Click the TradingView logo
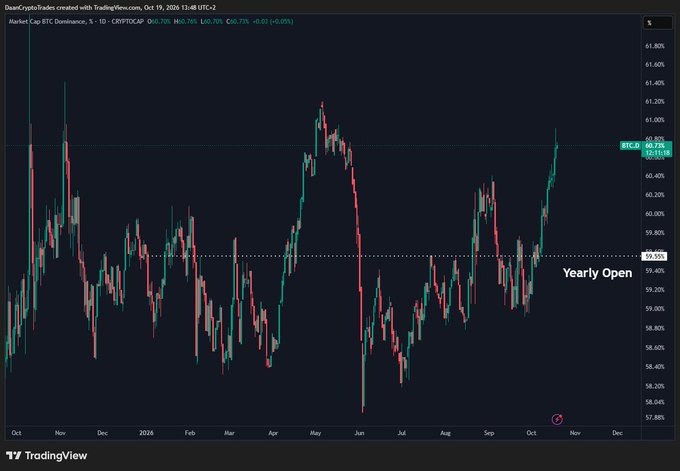680x471 pixels. point(47,455)
